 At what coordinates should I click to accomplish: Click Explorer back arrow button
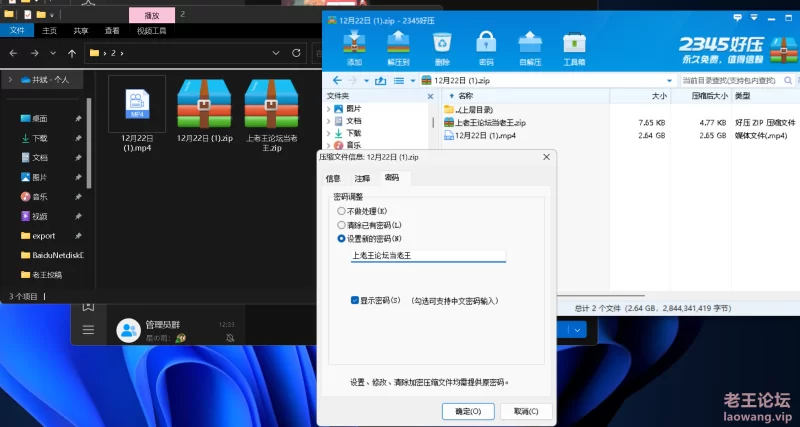coord(13,53)
